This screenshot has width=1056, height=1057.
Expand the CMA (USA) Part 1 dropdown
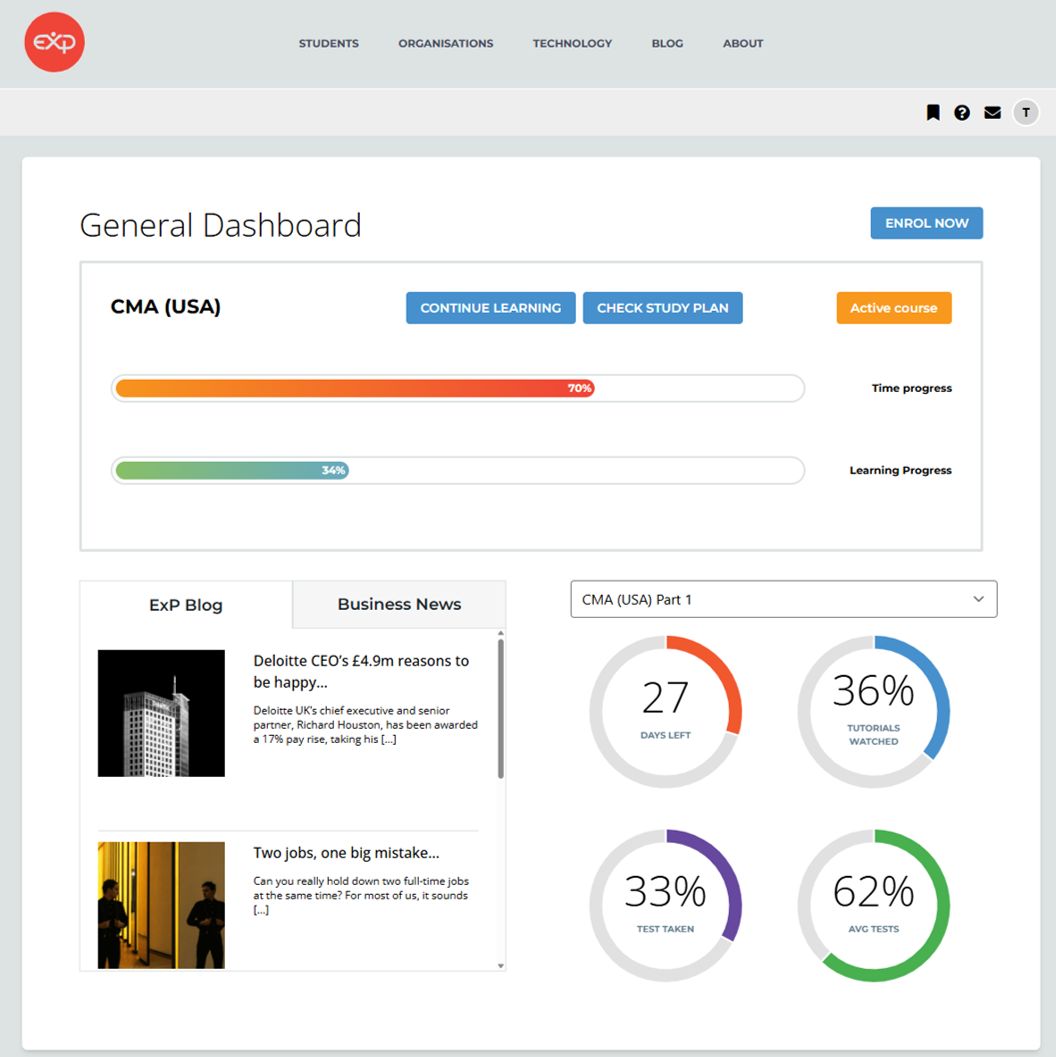tap(783, 599)
